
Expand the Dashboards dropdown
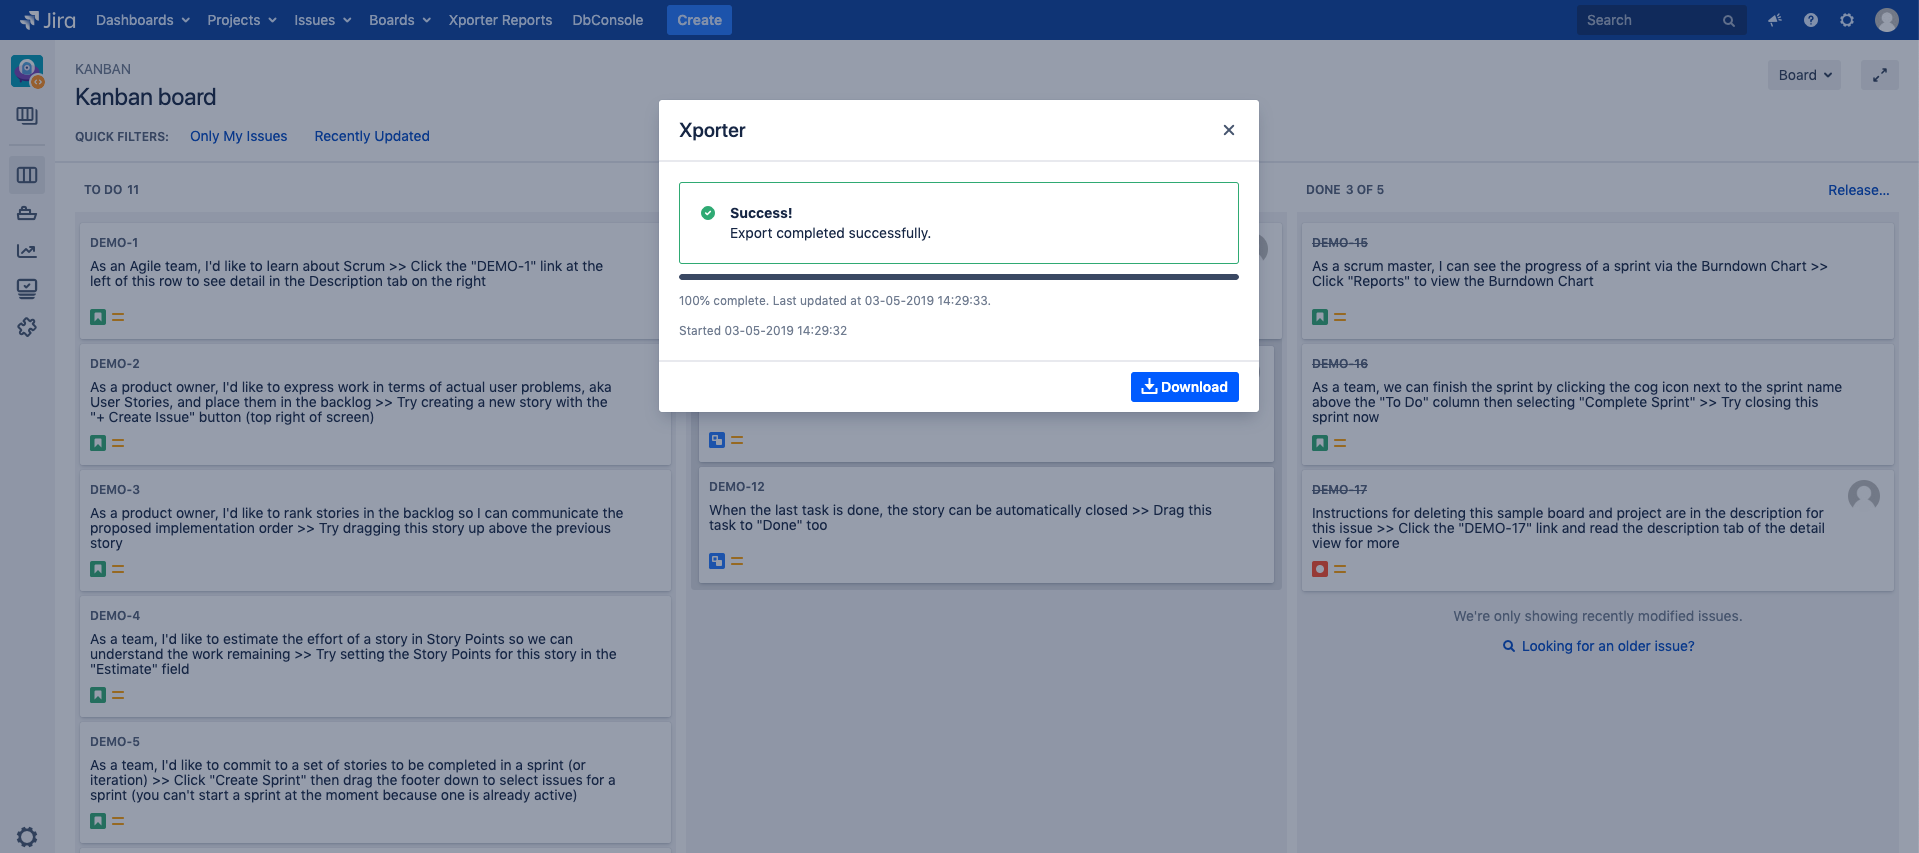(x=142, y=20)
